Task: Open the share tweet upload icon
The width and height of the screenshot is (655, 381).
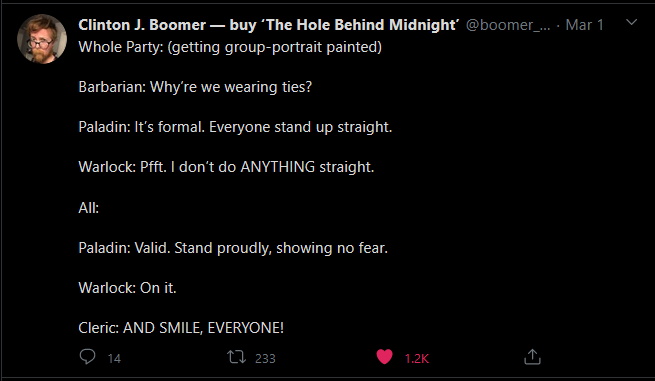Action: [x=532, y=357]
